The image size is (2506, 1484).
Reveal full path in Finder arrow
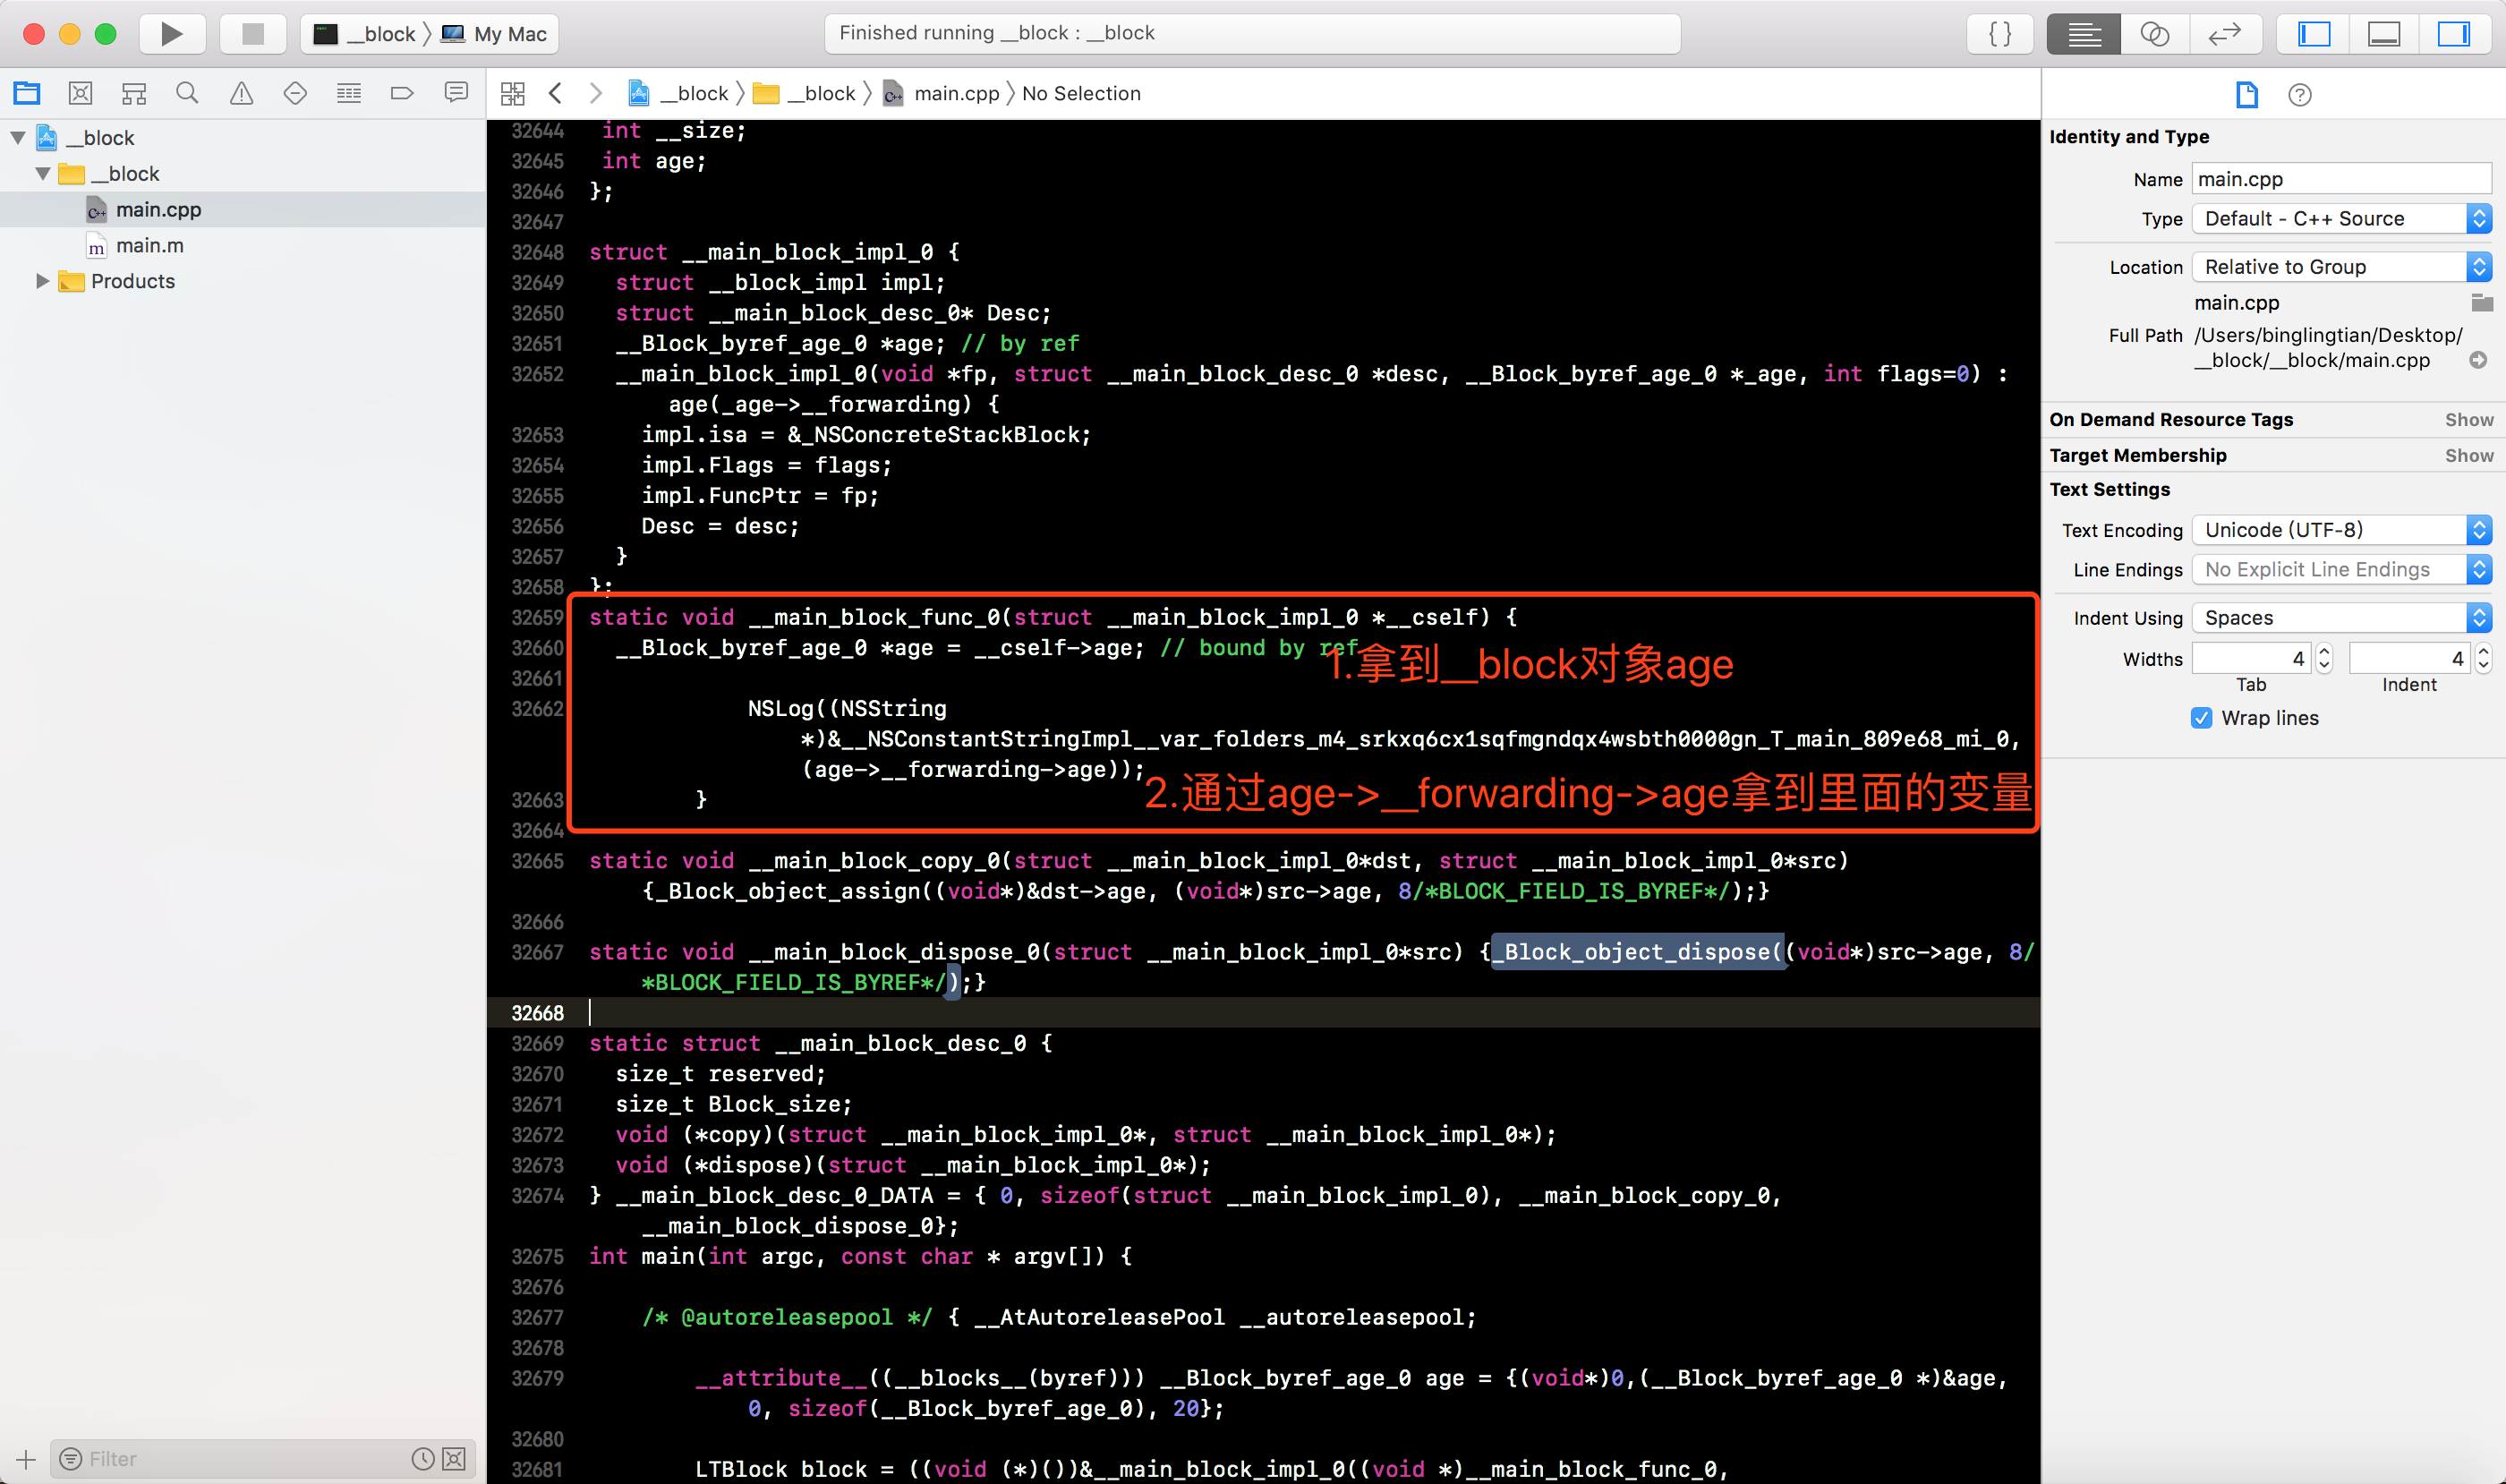pos(2478,360)
